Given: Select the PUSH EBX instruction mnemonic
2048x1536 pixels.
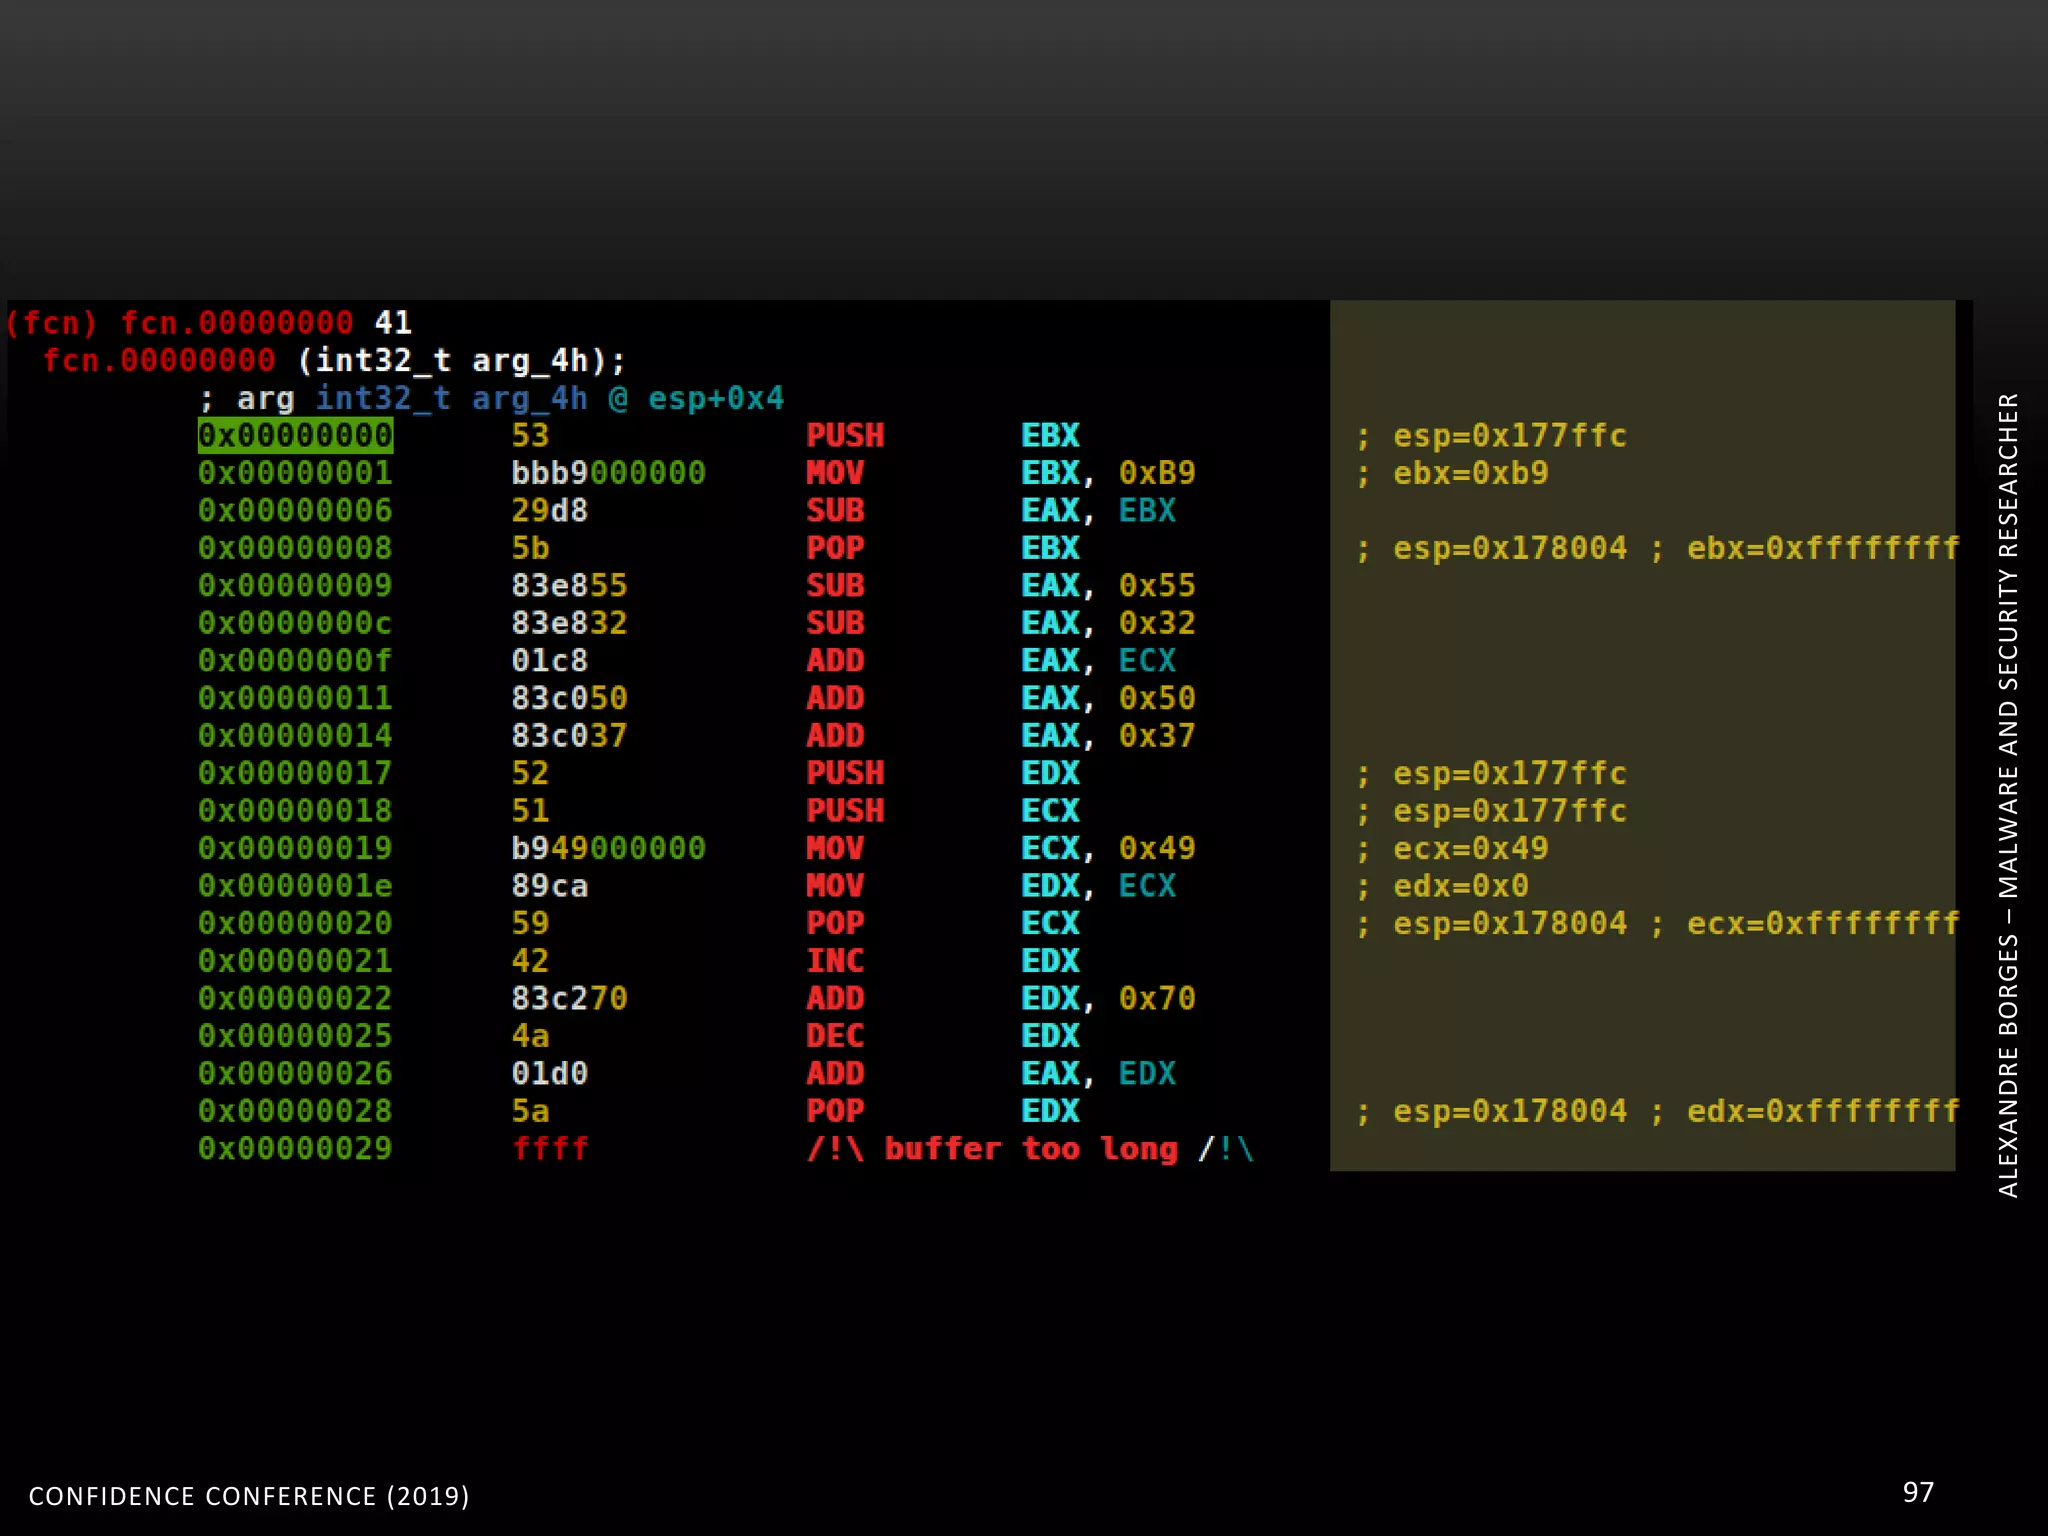Looking at the screenshot, I should pyautogui.click(x=845, y=436).
